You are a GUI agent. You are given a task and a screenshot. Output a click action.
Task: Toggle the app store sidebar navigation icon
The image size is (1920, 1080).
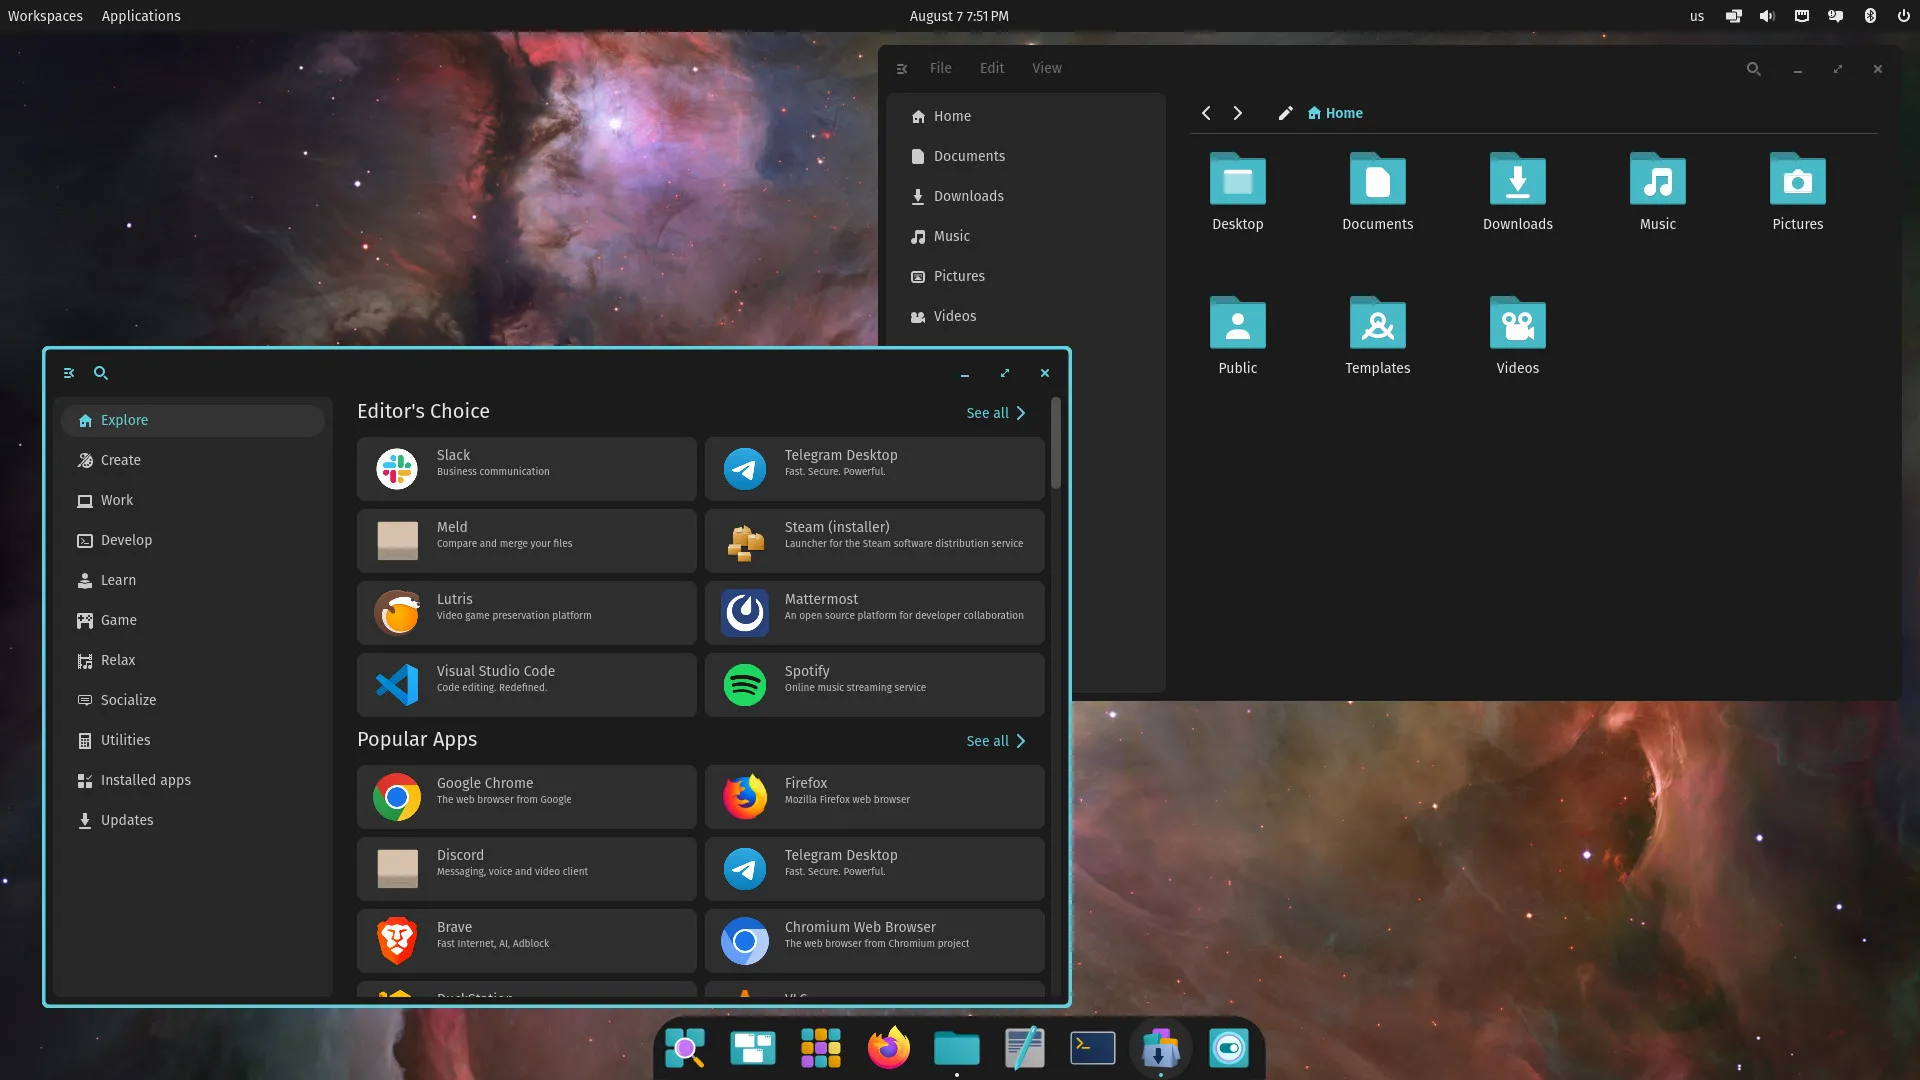coord(69,373)
